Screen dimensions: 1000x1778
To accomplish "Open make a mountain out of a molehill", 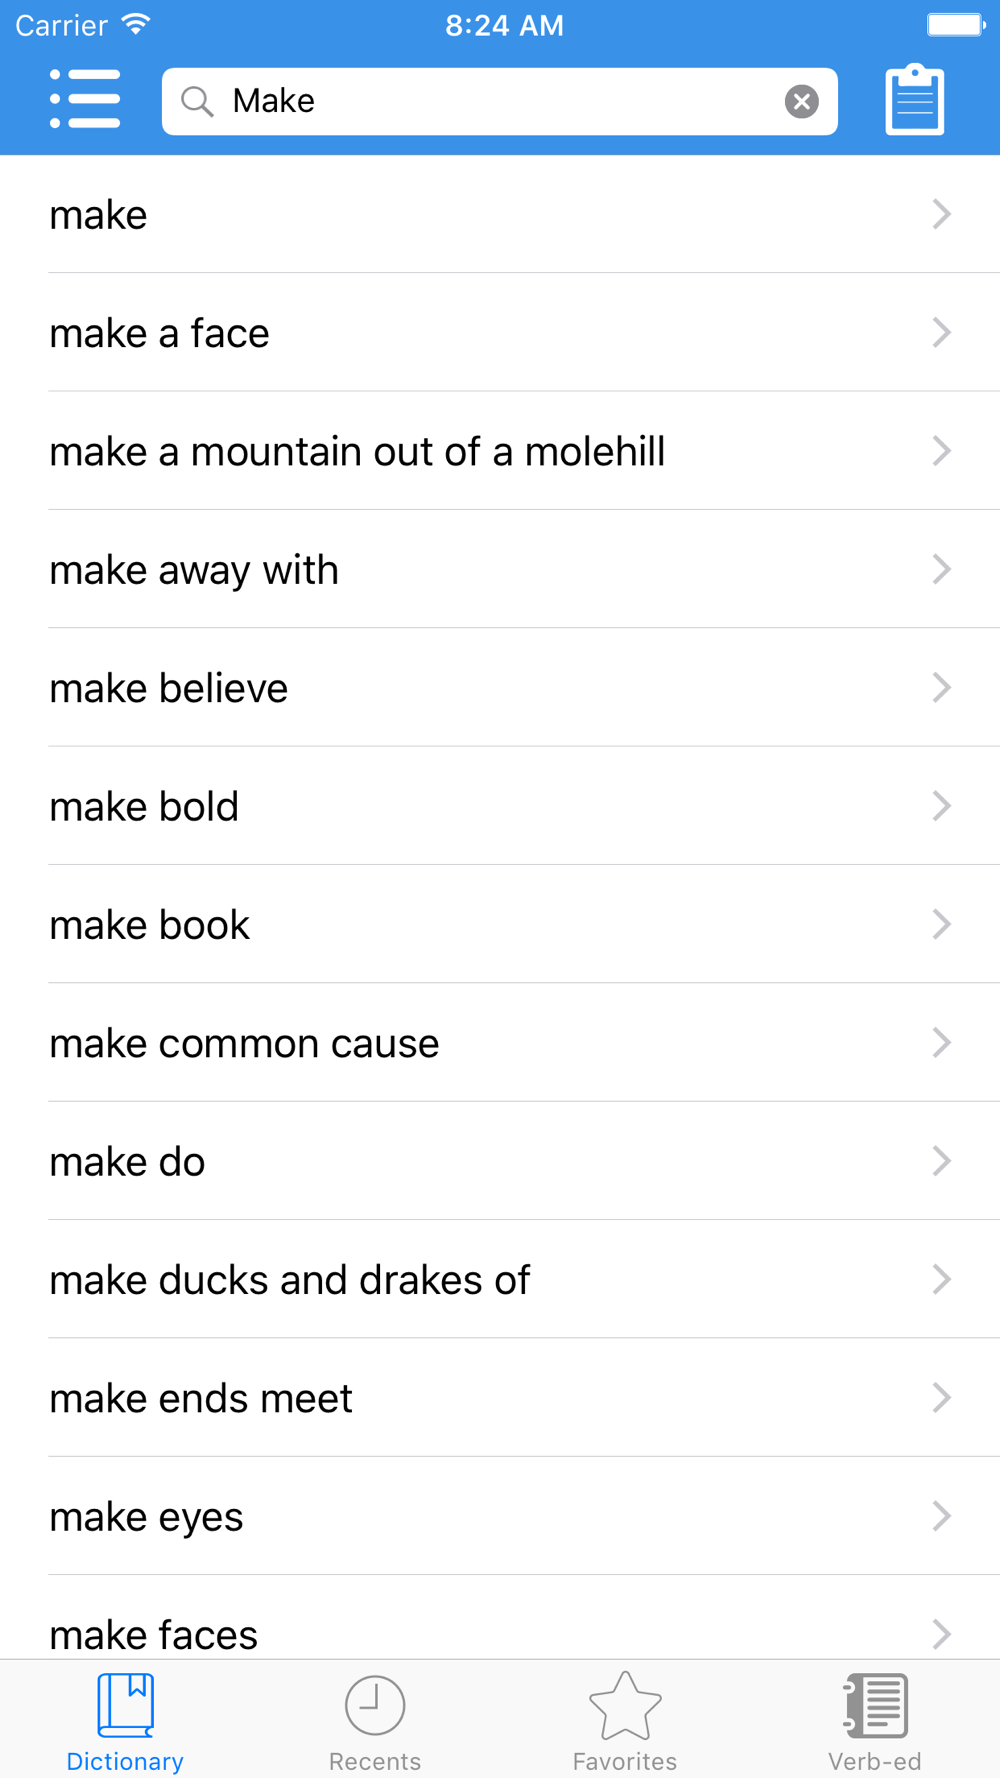I will (500, 451).
